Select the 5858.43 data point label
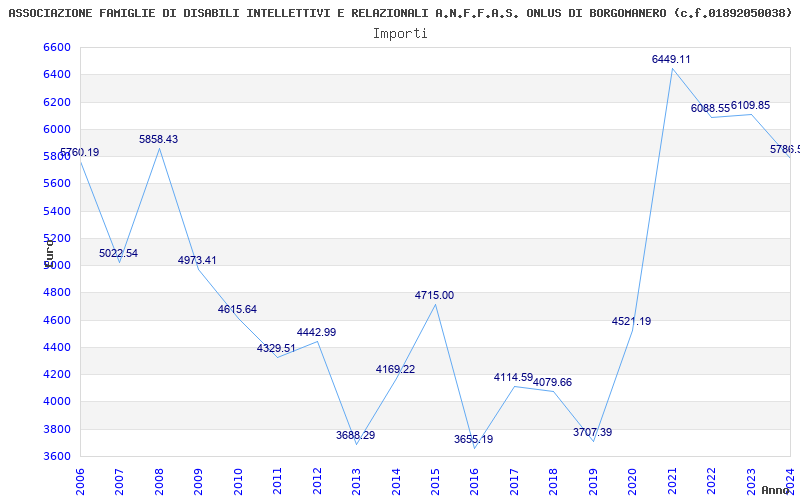 [158, 140]
